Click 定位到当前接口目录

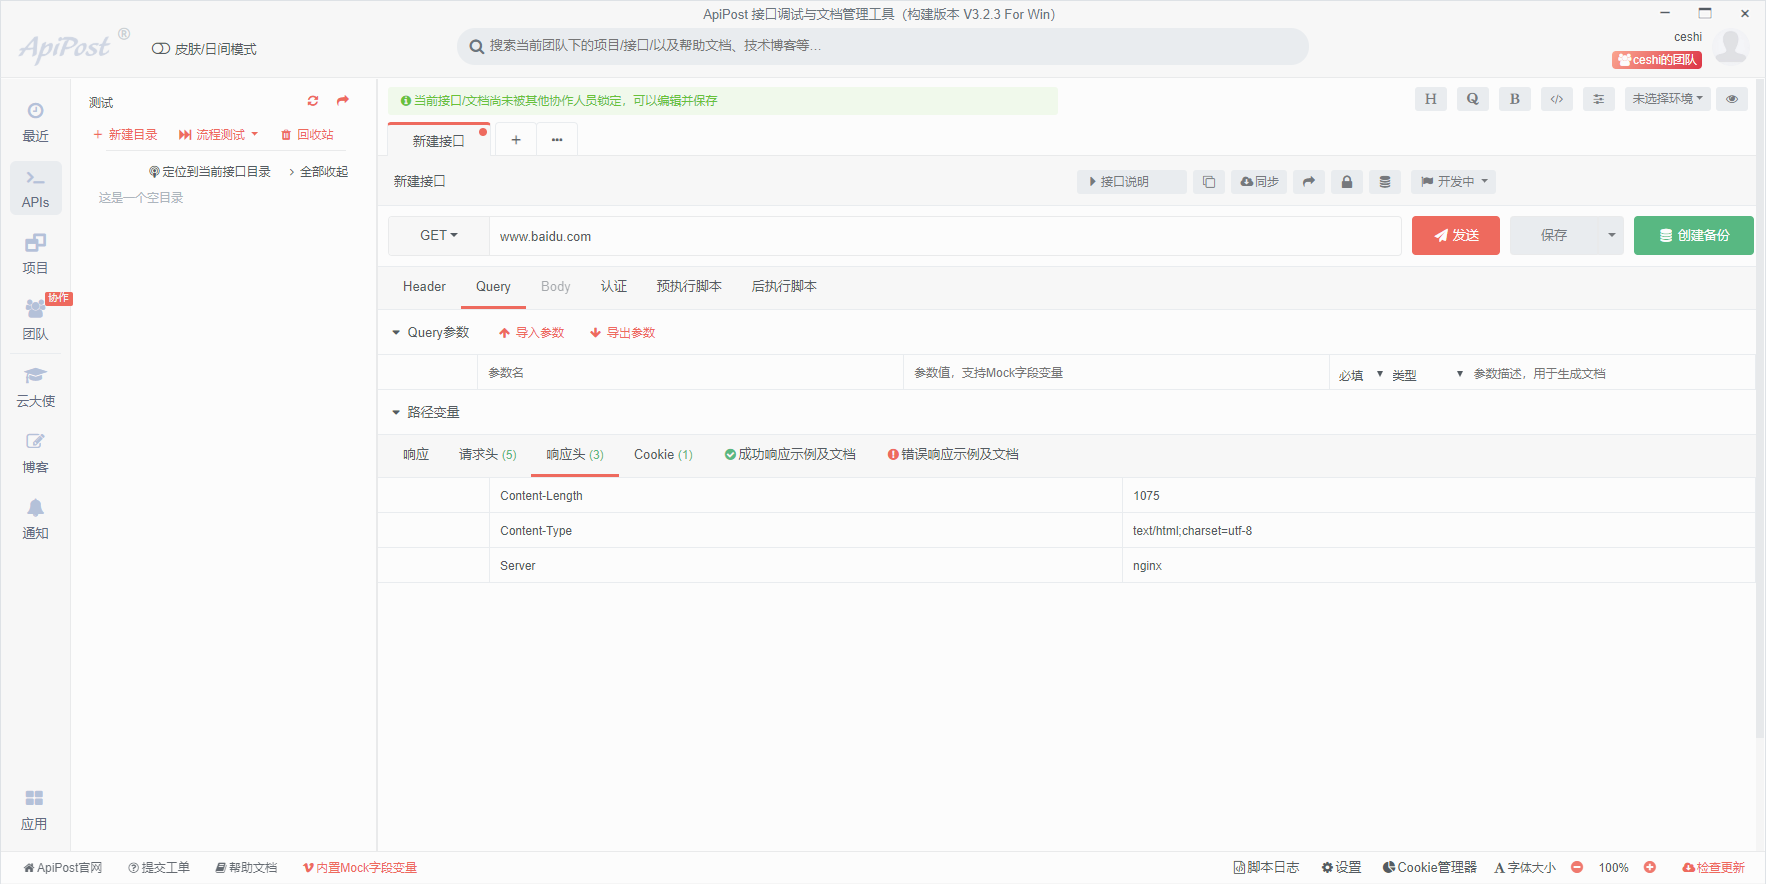tap(210, 172)
